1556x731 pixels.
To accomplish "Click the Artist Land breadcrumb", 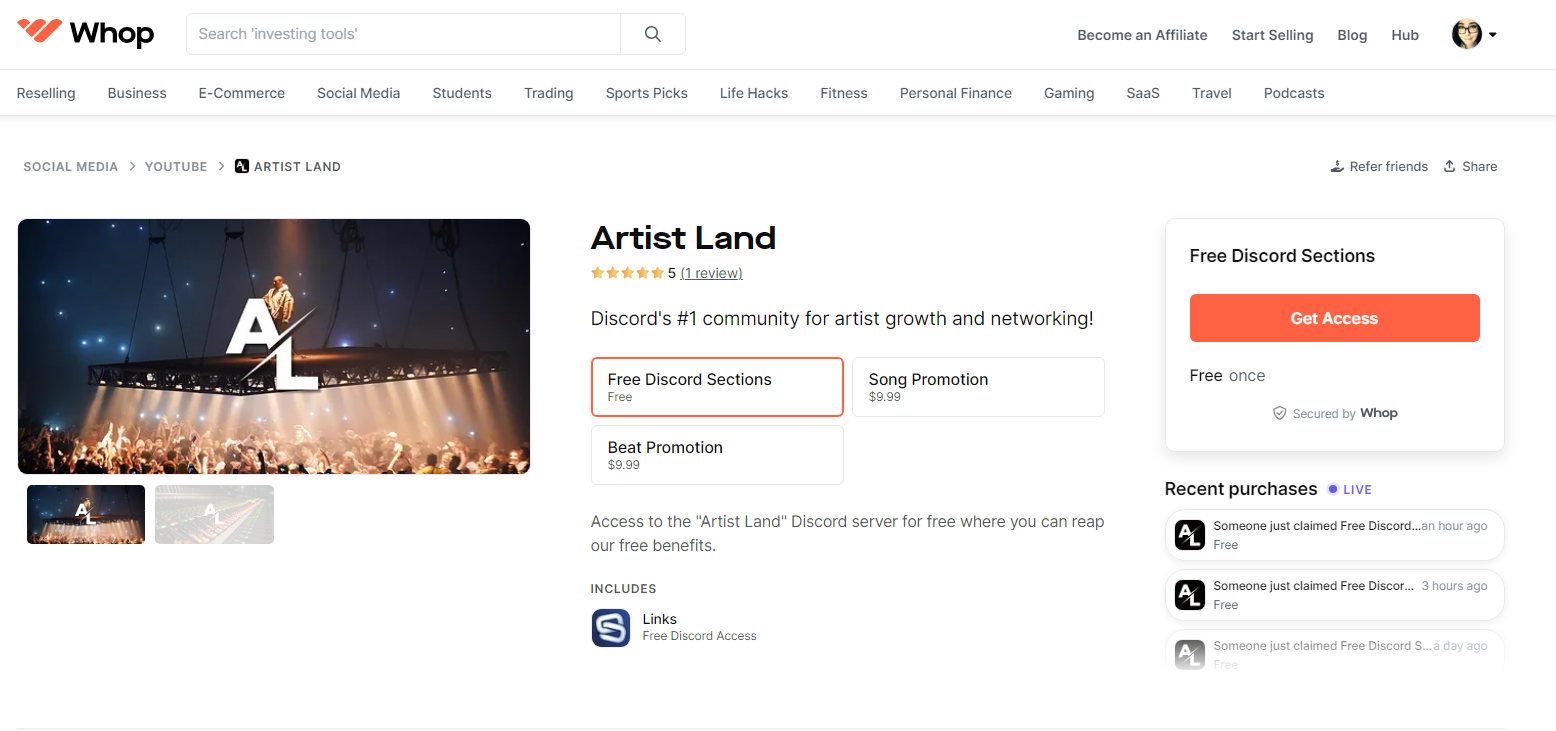I will 288,167.
